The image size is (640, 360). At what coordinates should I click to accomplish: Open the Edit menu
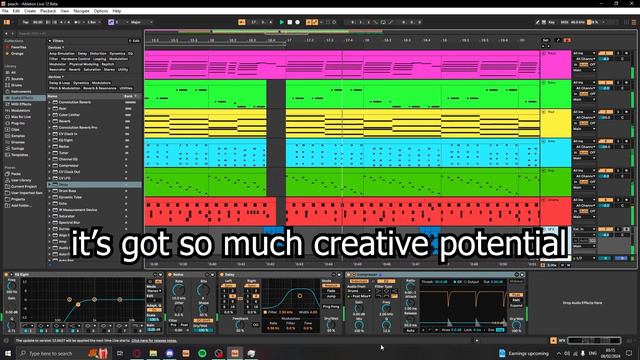tap(16, 11)
